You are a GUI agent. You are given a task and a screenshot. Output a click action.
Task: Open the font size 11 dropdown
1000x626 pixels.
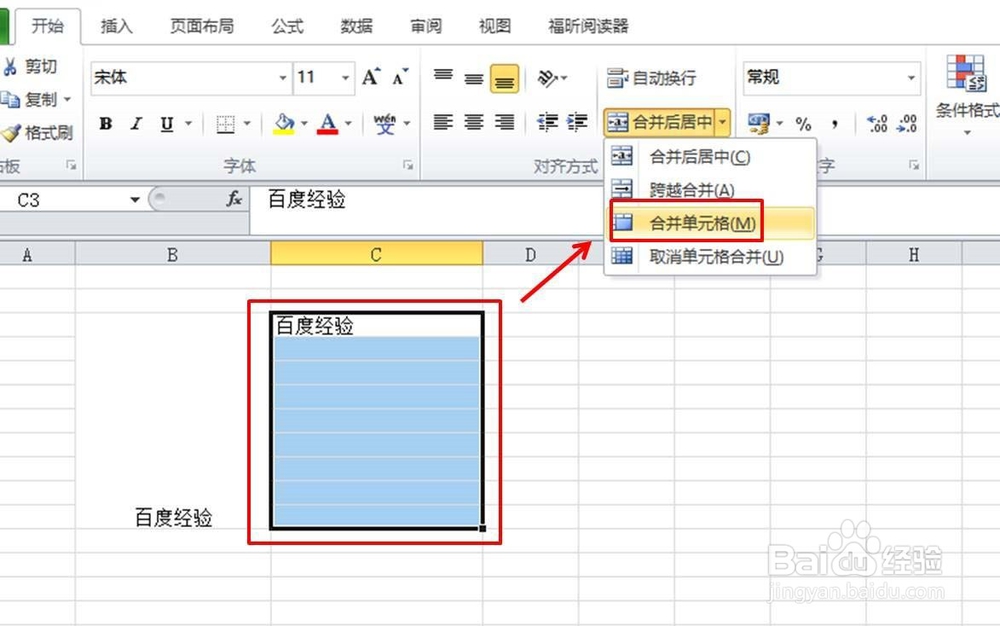344,77
